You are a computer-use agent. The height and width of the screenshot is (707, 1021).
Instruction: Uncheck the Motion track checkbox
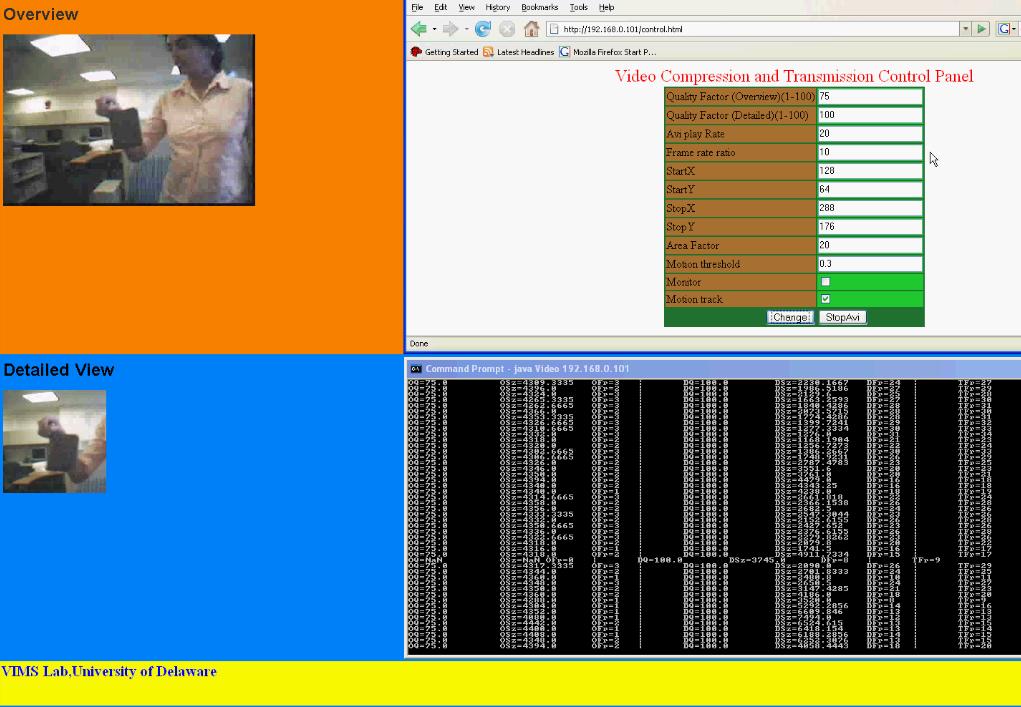(x=825, y=299)
